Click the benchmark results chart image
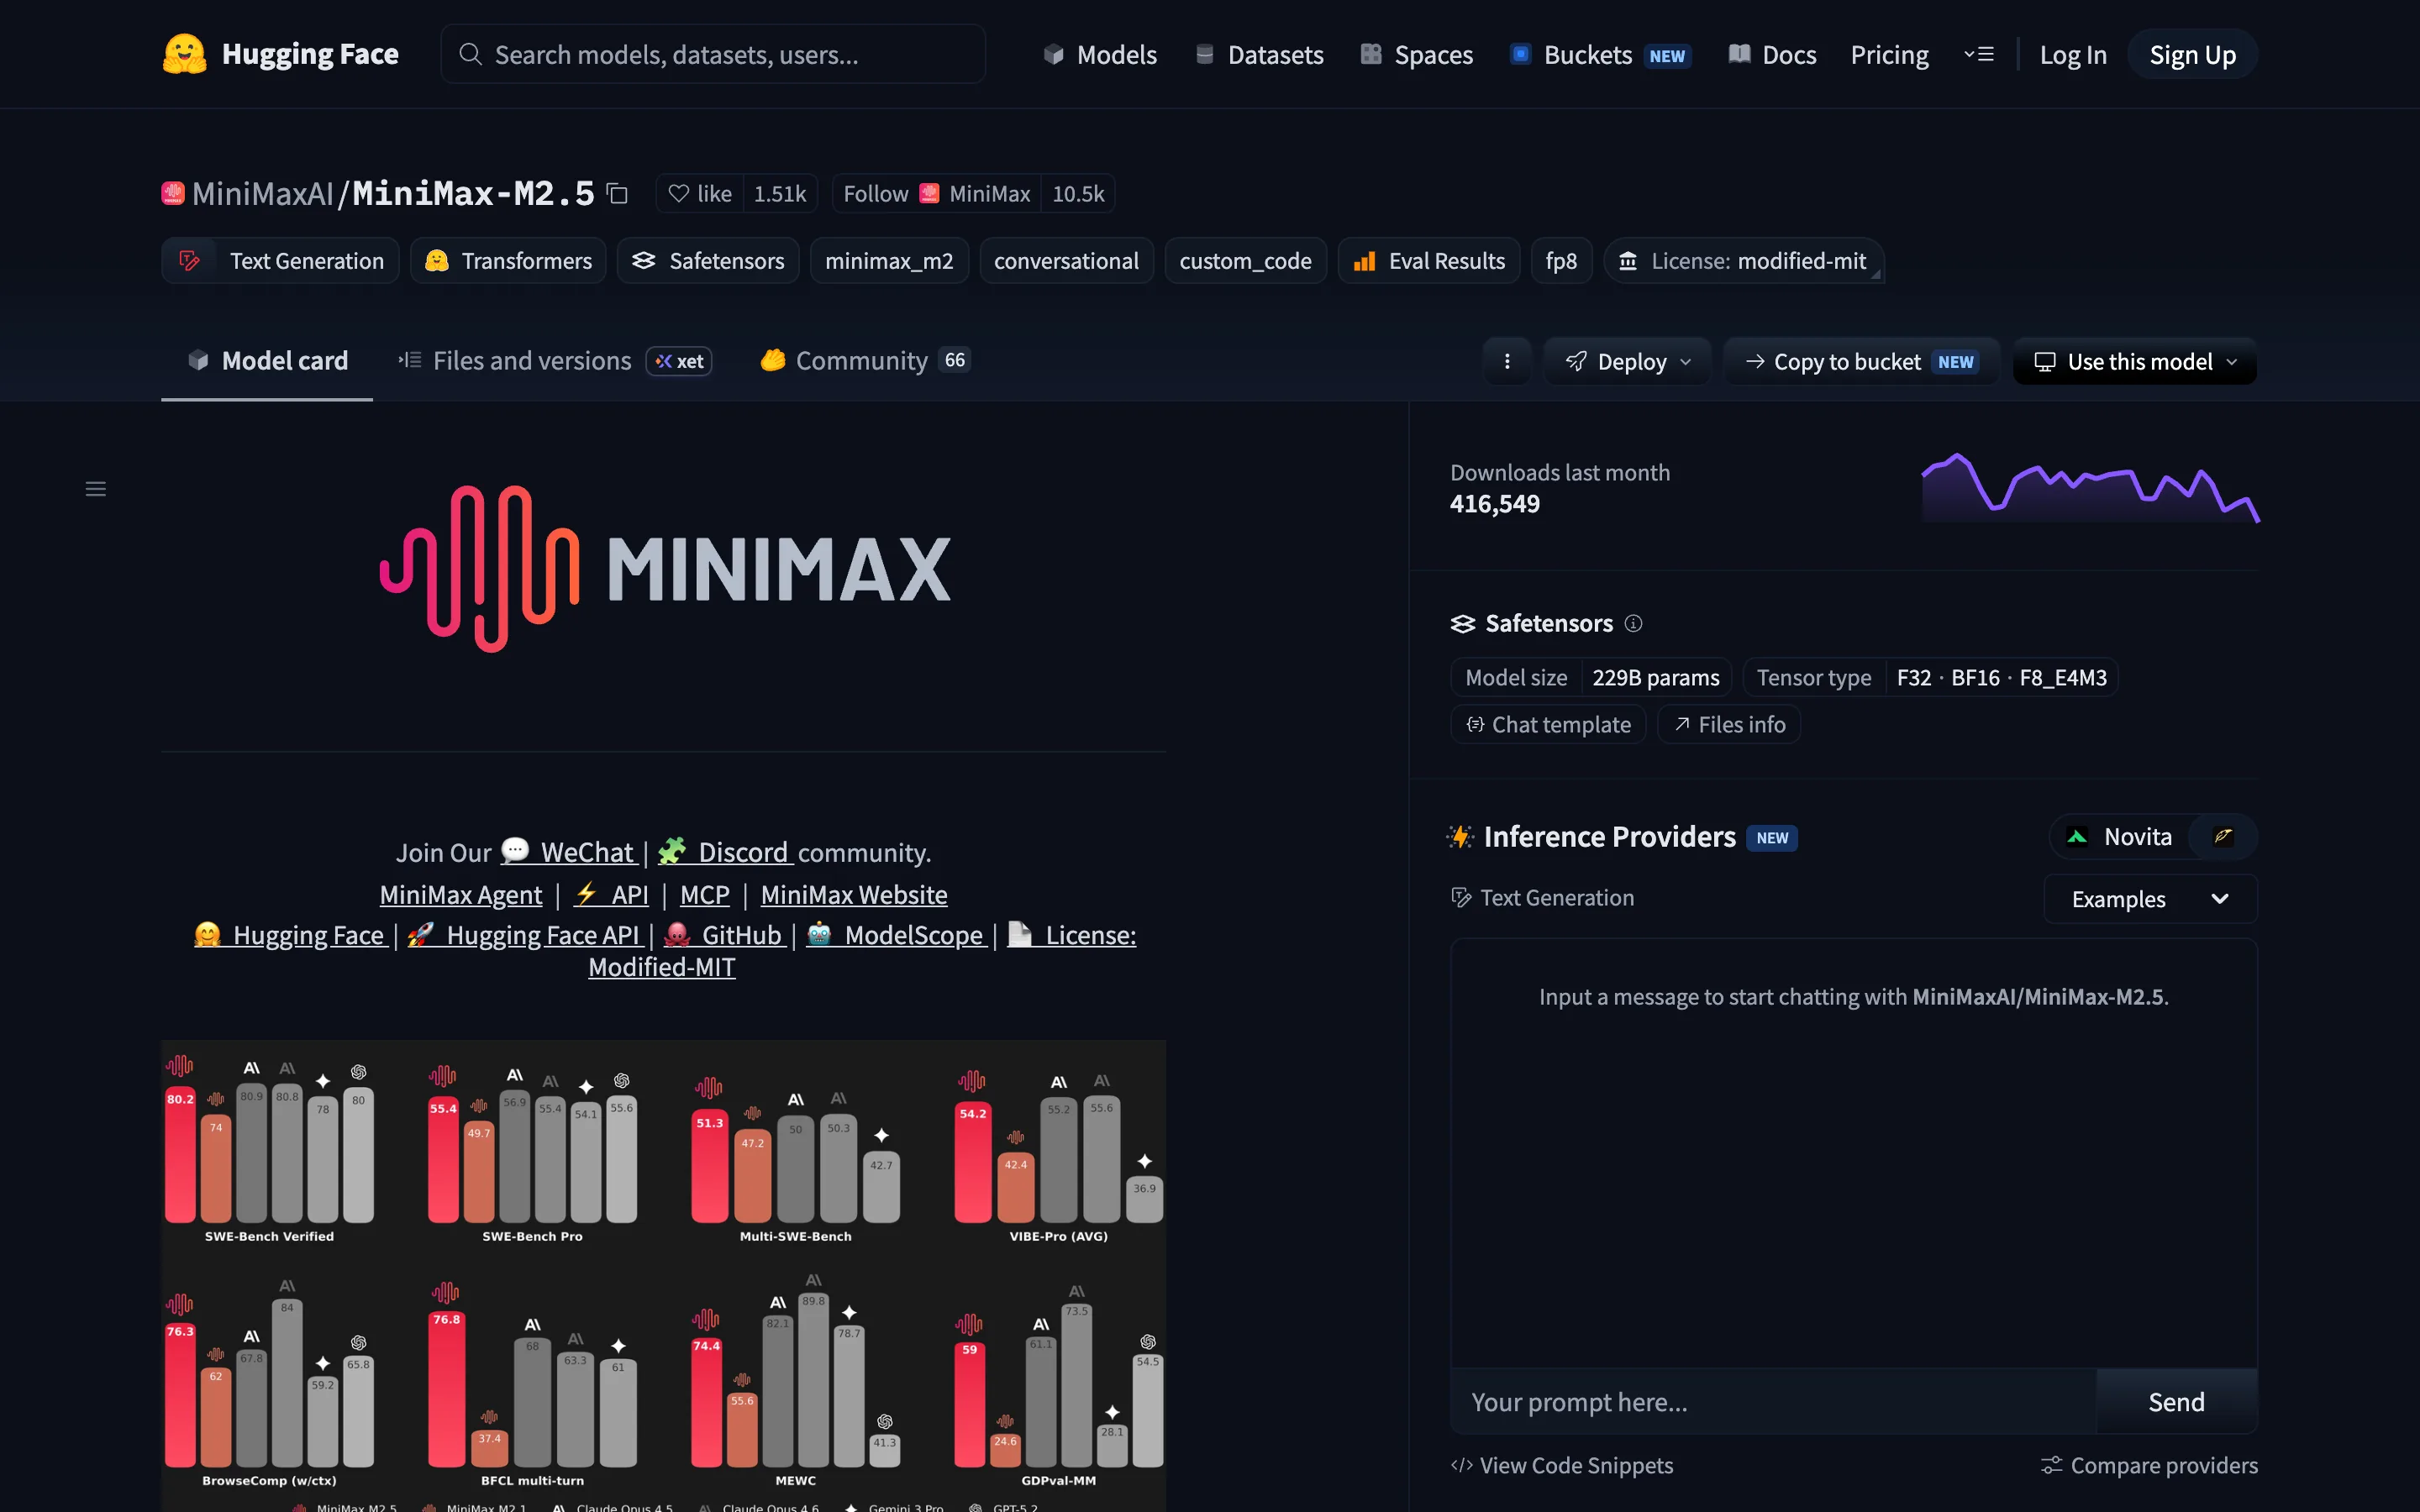 pyautogui.click(x=664, y=1276)
